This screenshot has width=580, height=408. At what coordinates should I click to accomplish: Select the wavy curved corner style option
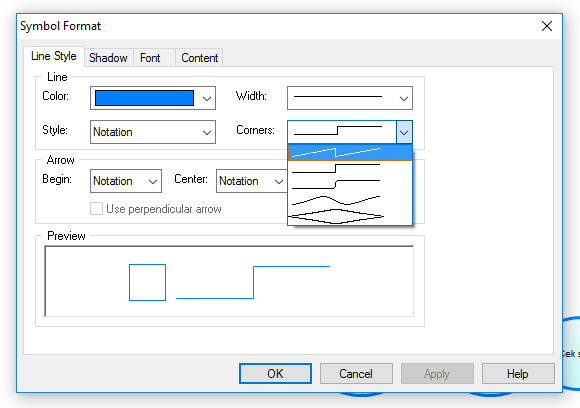pyautogui.click(x=350, y=200)
